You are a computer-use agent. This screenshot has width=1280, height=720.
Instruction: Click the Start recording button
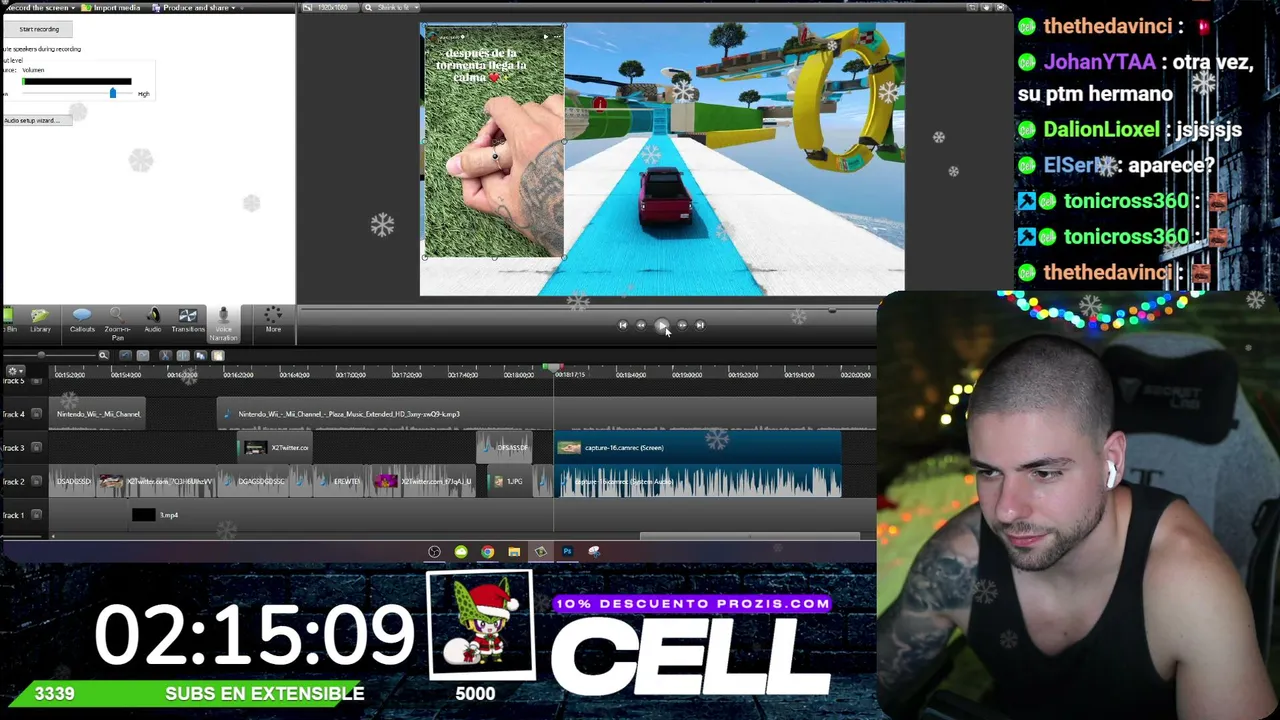(x=40, y=29)
